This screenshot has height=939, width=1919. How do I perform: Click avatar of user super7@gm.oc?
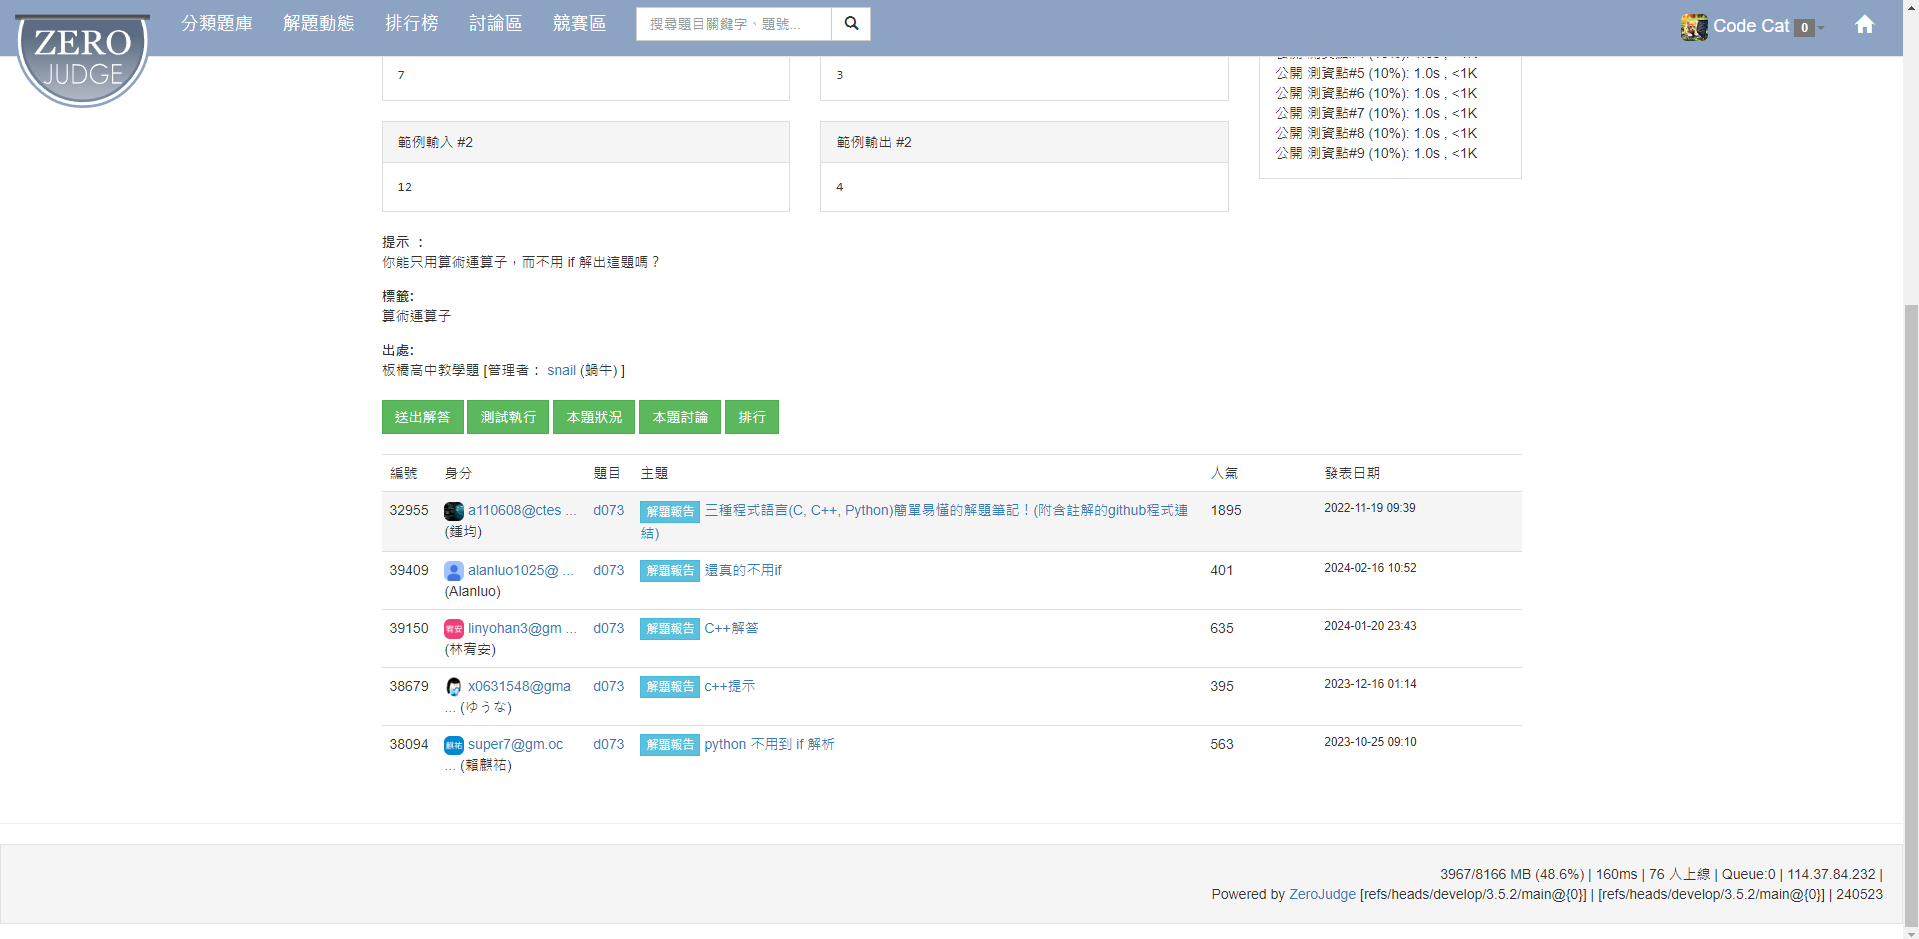(x=454, y=745)
